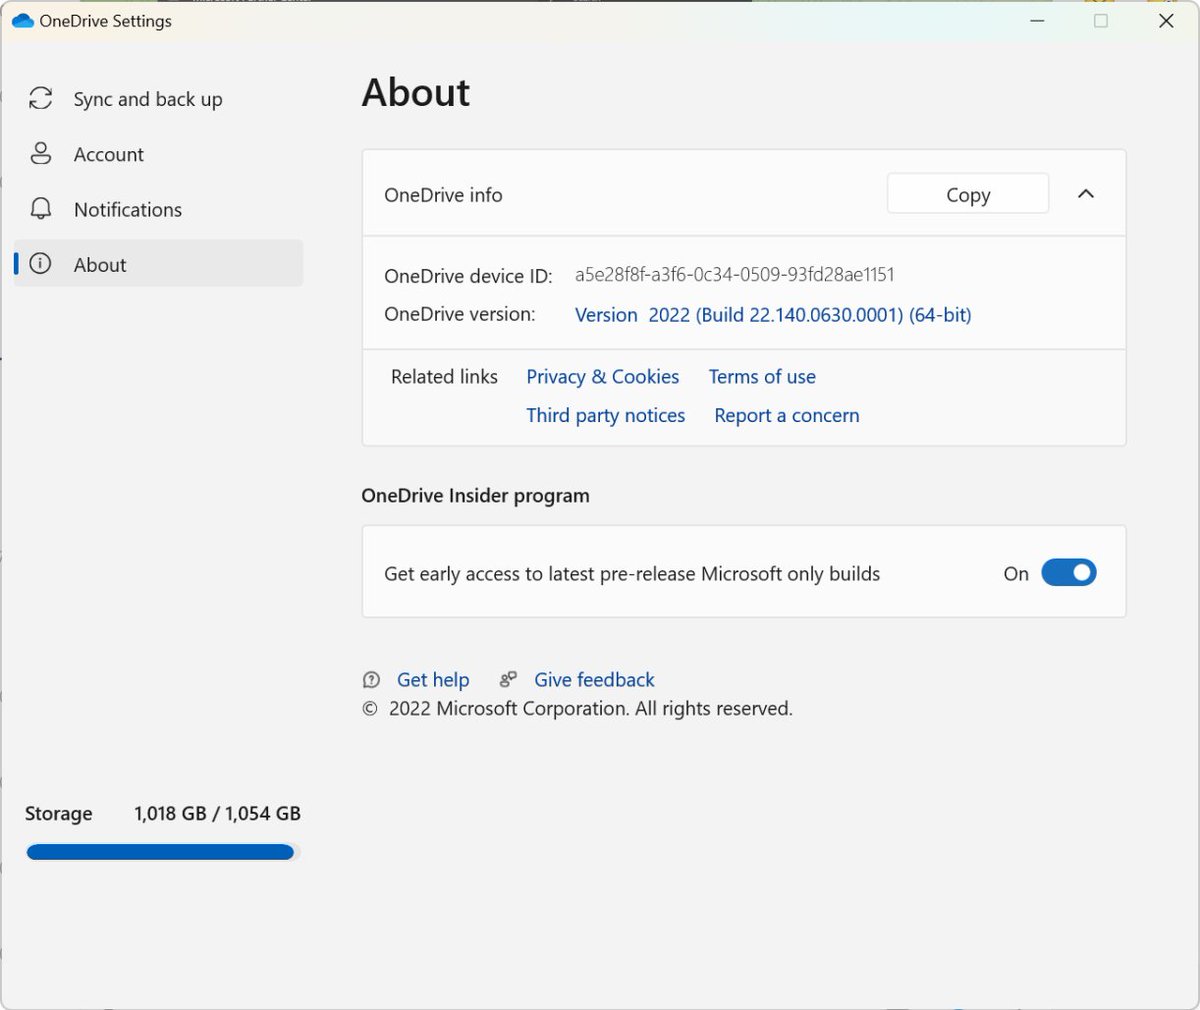Click the About page heading
1200x1010 pixels.
click(416, 93)
